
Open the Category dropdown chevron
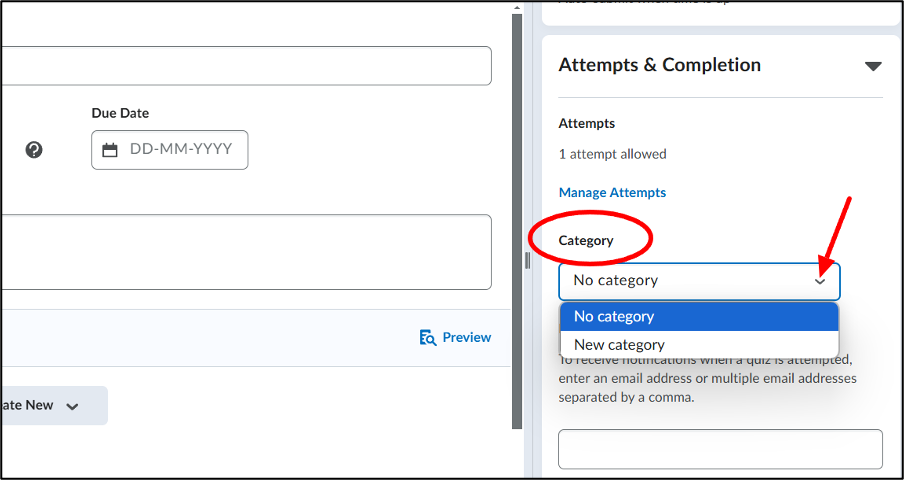[x=820, y=282]
